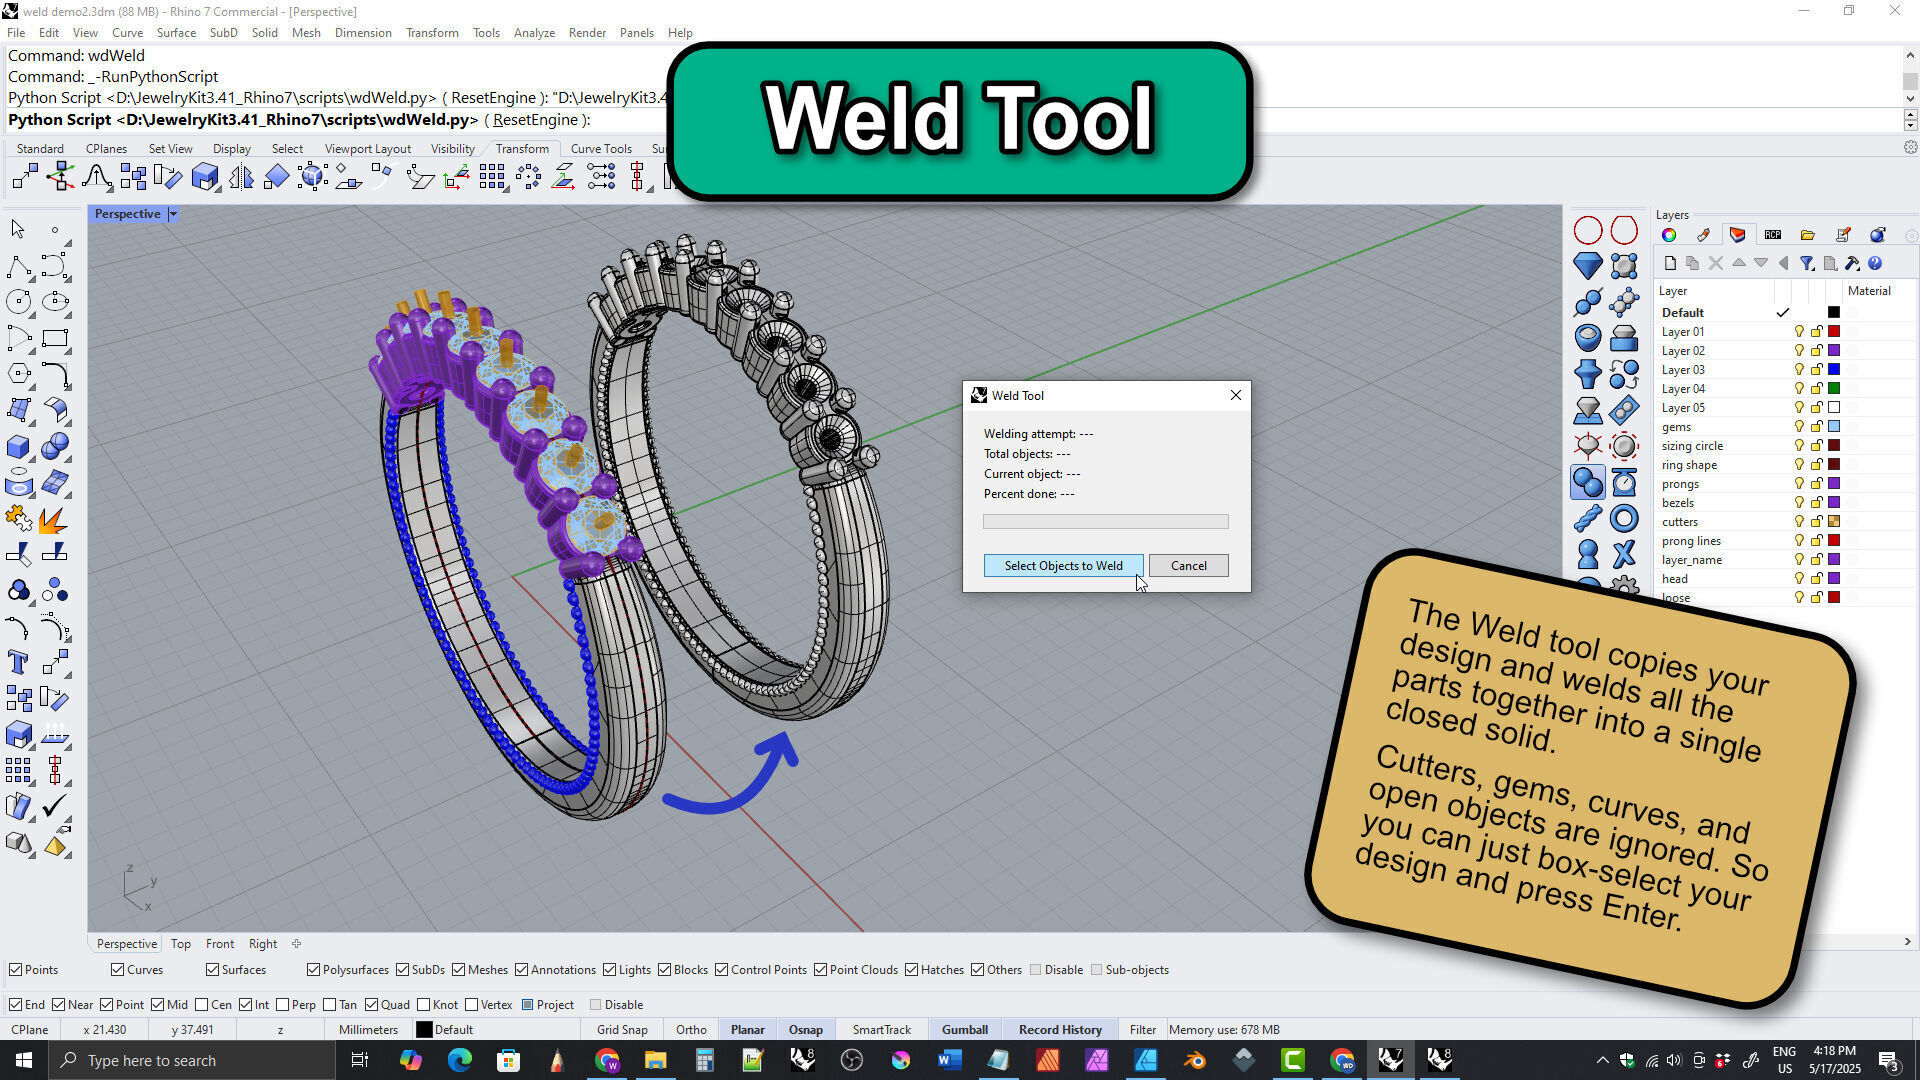Select the Rectangular Array tool in Transform toolbar

[x=492, y=178]
